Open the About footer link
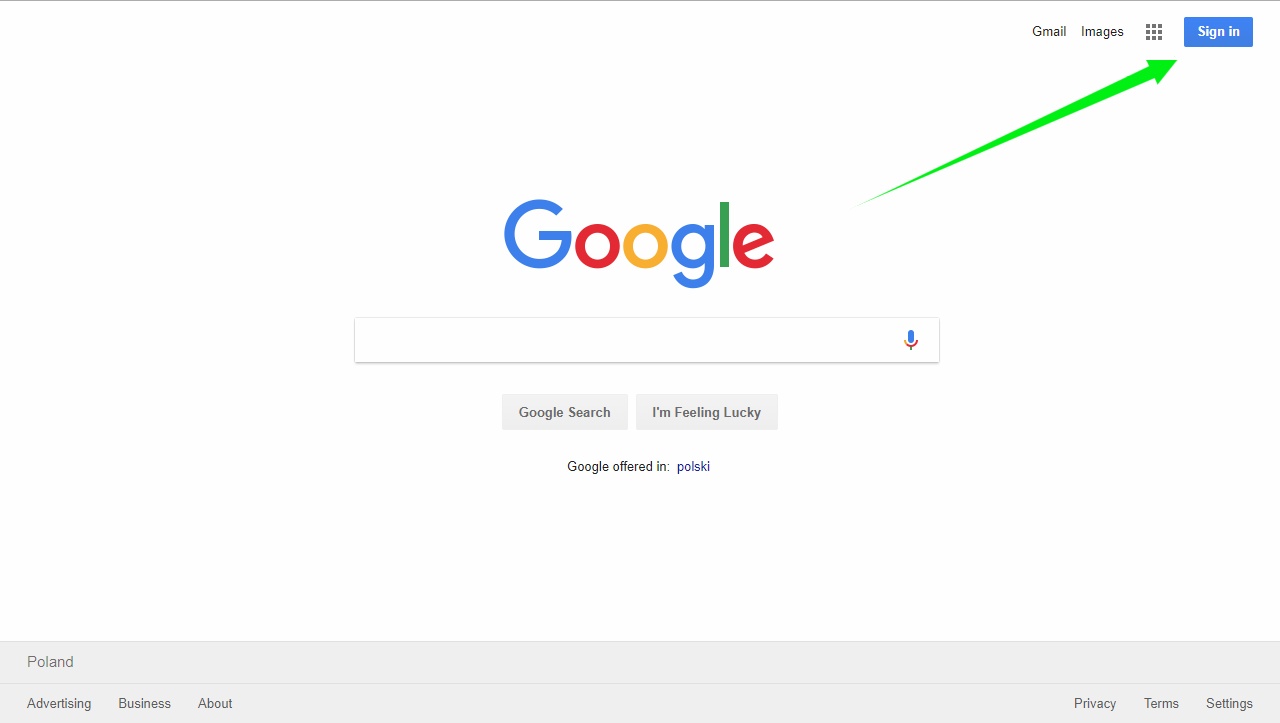 215,703
